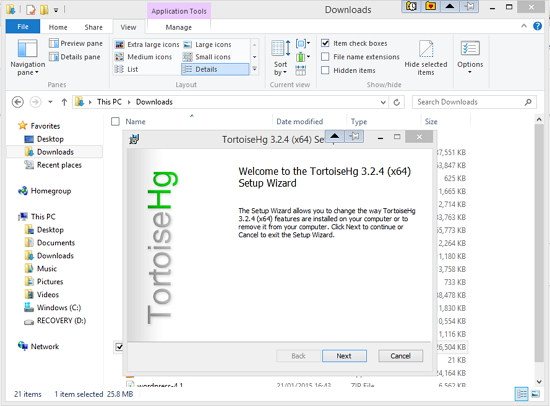Screen dimensions: 550x406
Task: Toggle the Preview pane
Action: (x=76, y=44)
